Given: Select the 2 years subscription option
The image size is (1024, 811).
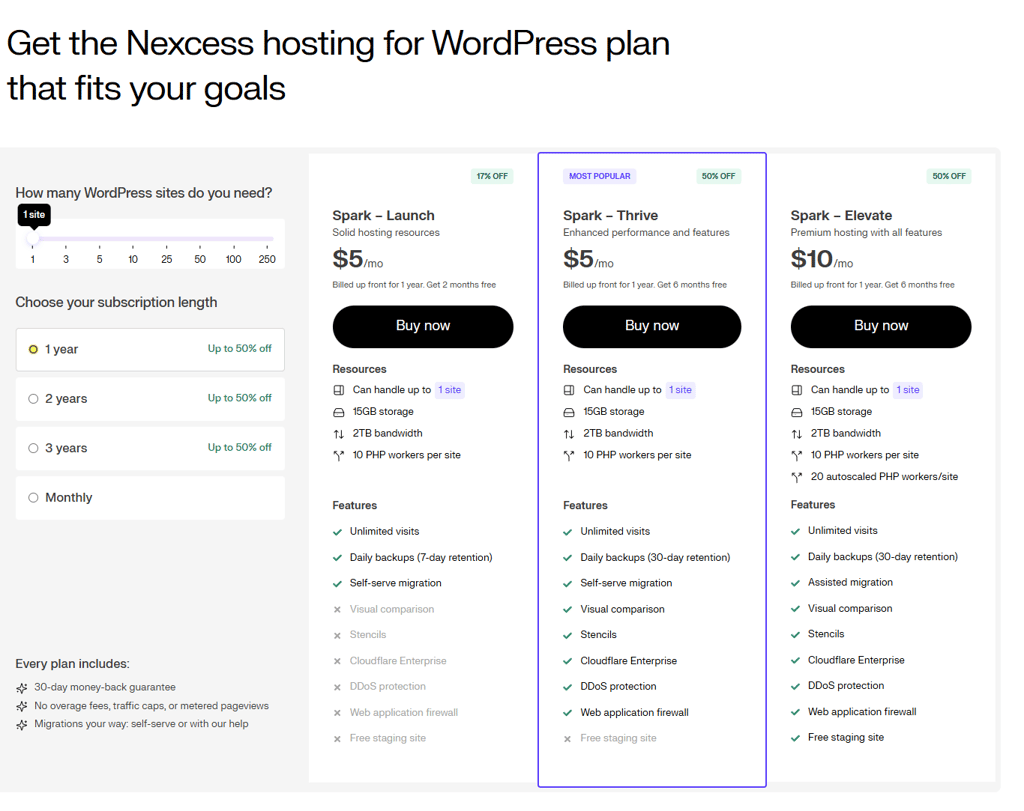Looking at the screenshot, I should click(x=150, y=399).
